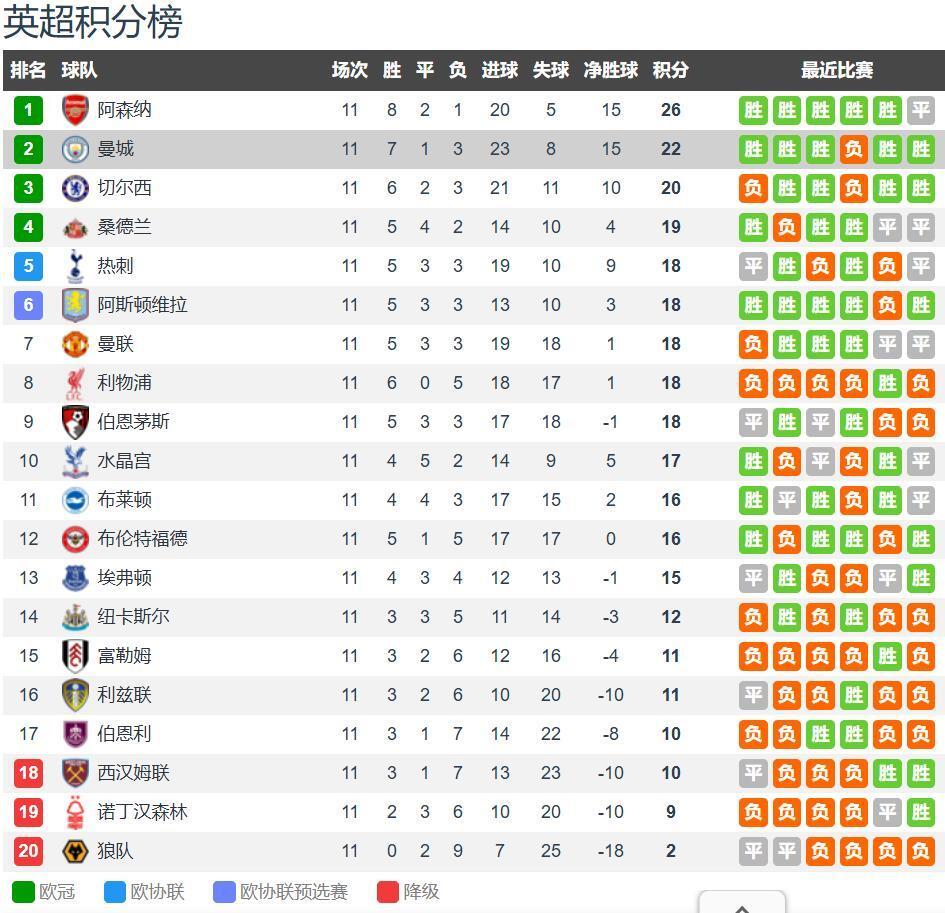
Task: Click the Liverpool club crest icon
Action: click(x=75, y=383)
